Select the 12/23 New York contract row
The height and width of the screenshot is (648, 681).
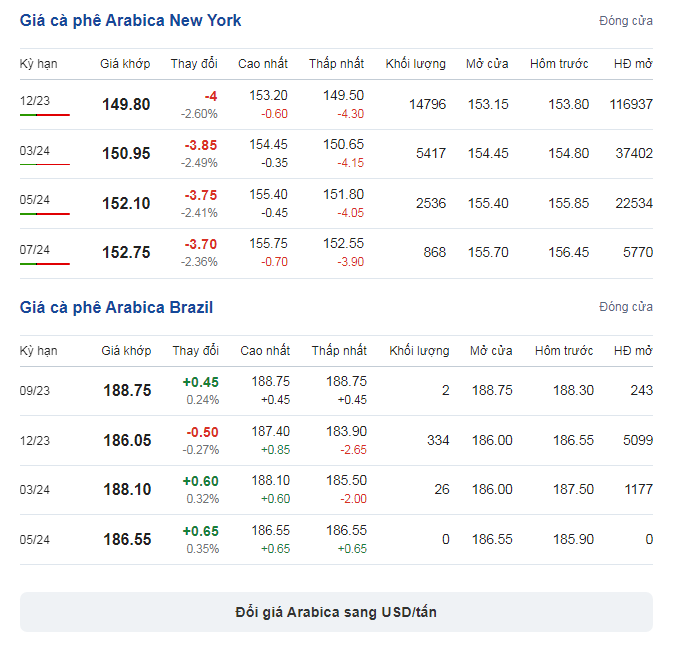pyautogui.click(x=336, y=104)
